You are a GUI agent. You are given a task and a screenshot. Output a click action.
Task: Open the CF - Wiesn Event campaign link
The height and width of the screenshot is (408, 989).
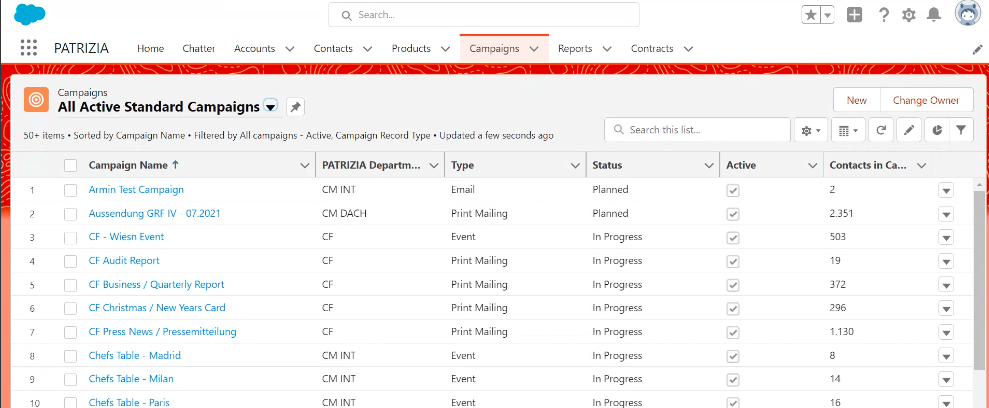pos(126,237)
